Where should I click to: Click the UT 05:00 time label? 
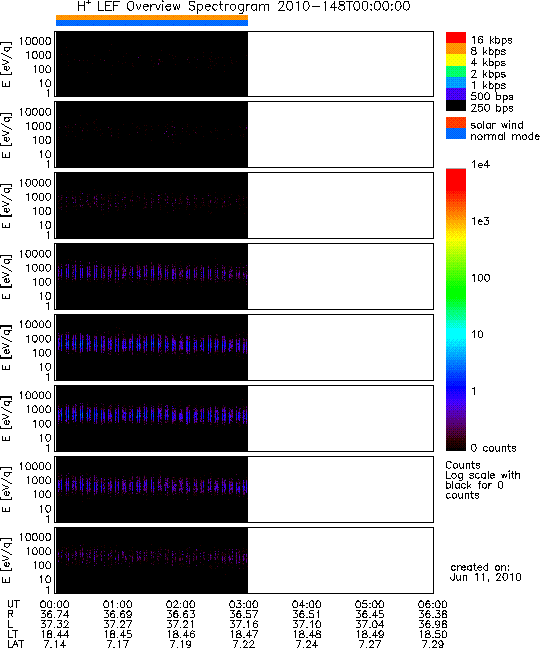370,605
